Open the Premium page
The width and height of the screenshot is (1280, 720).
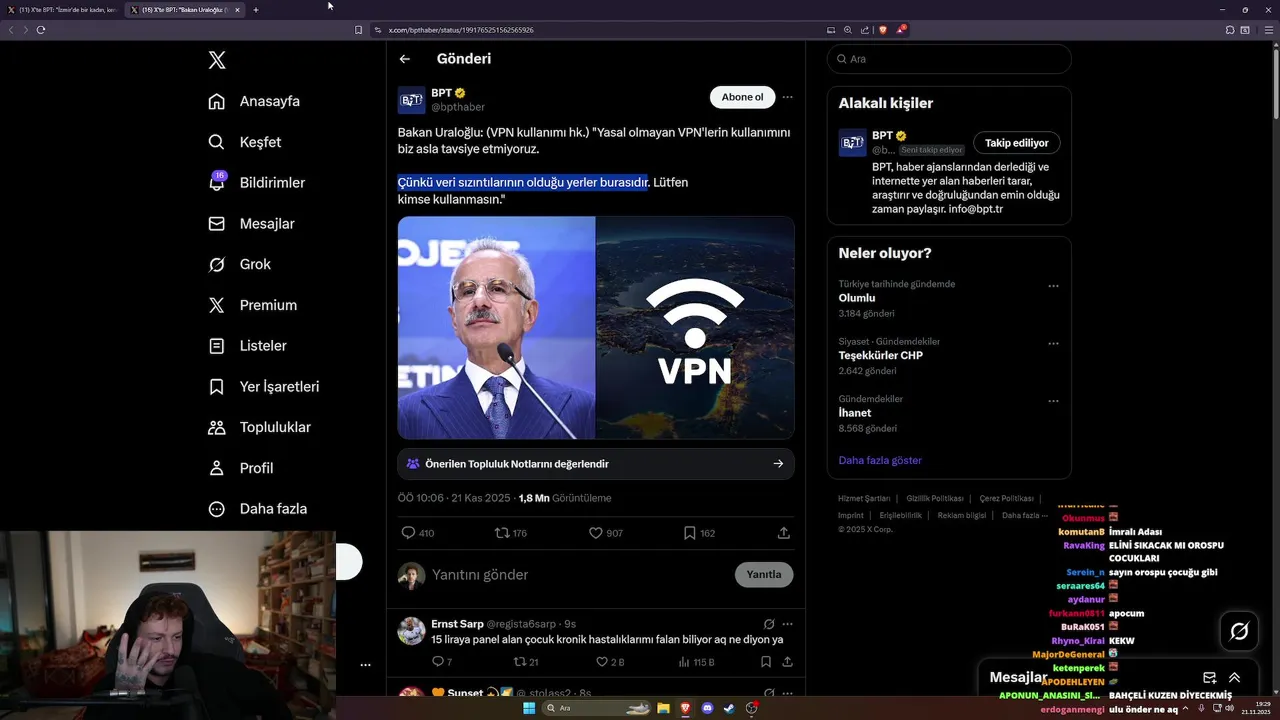pyautogui.click(x=252, y=305)
